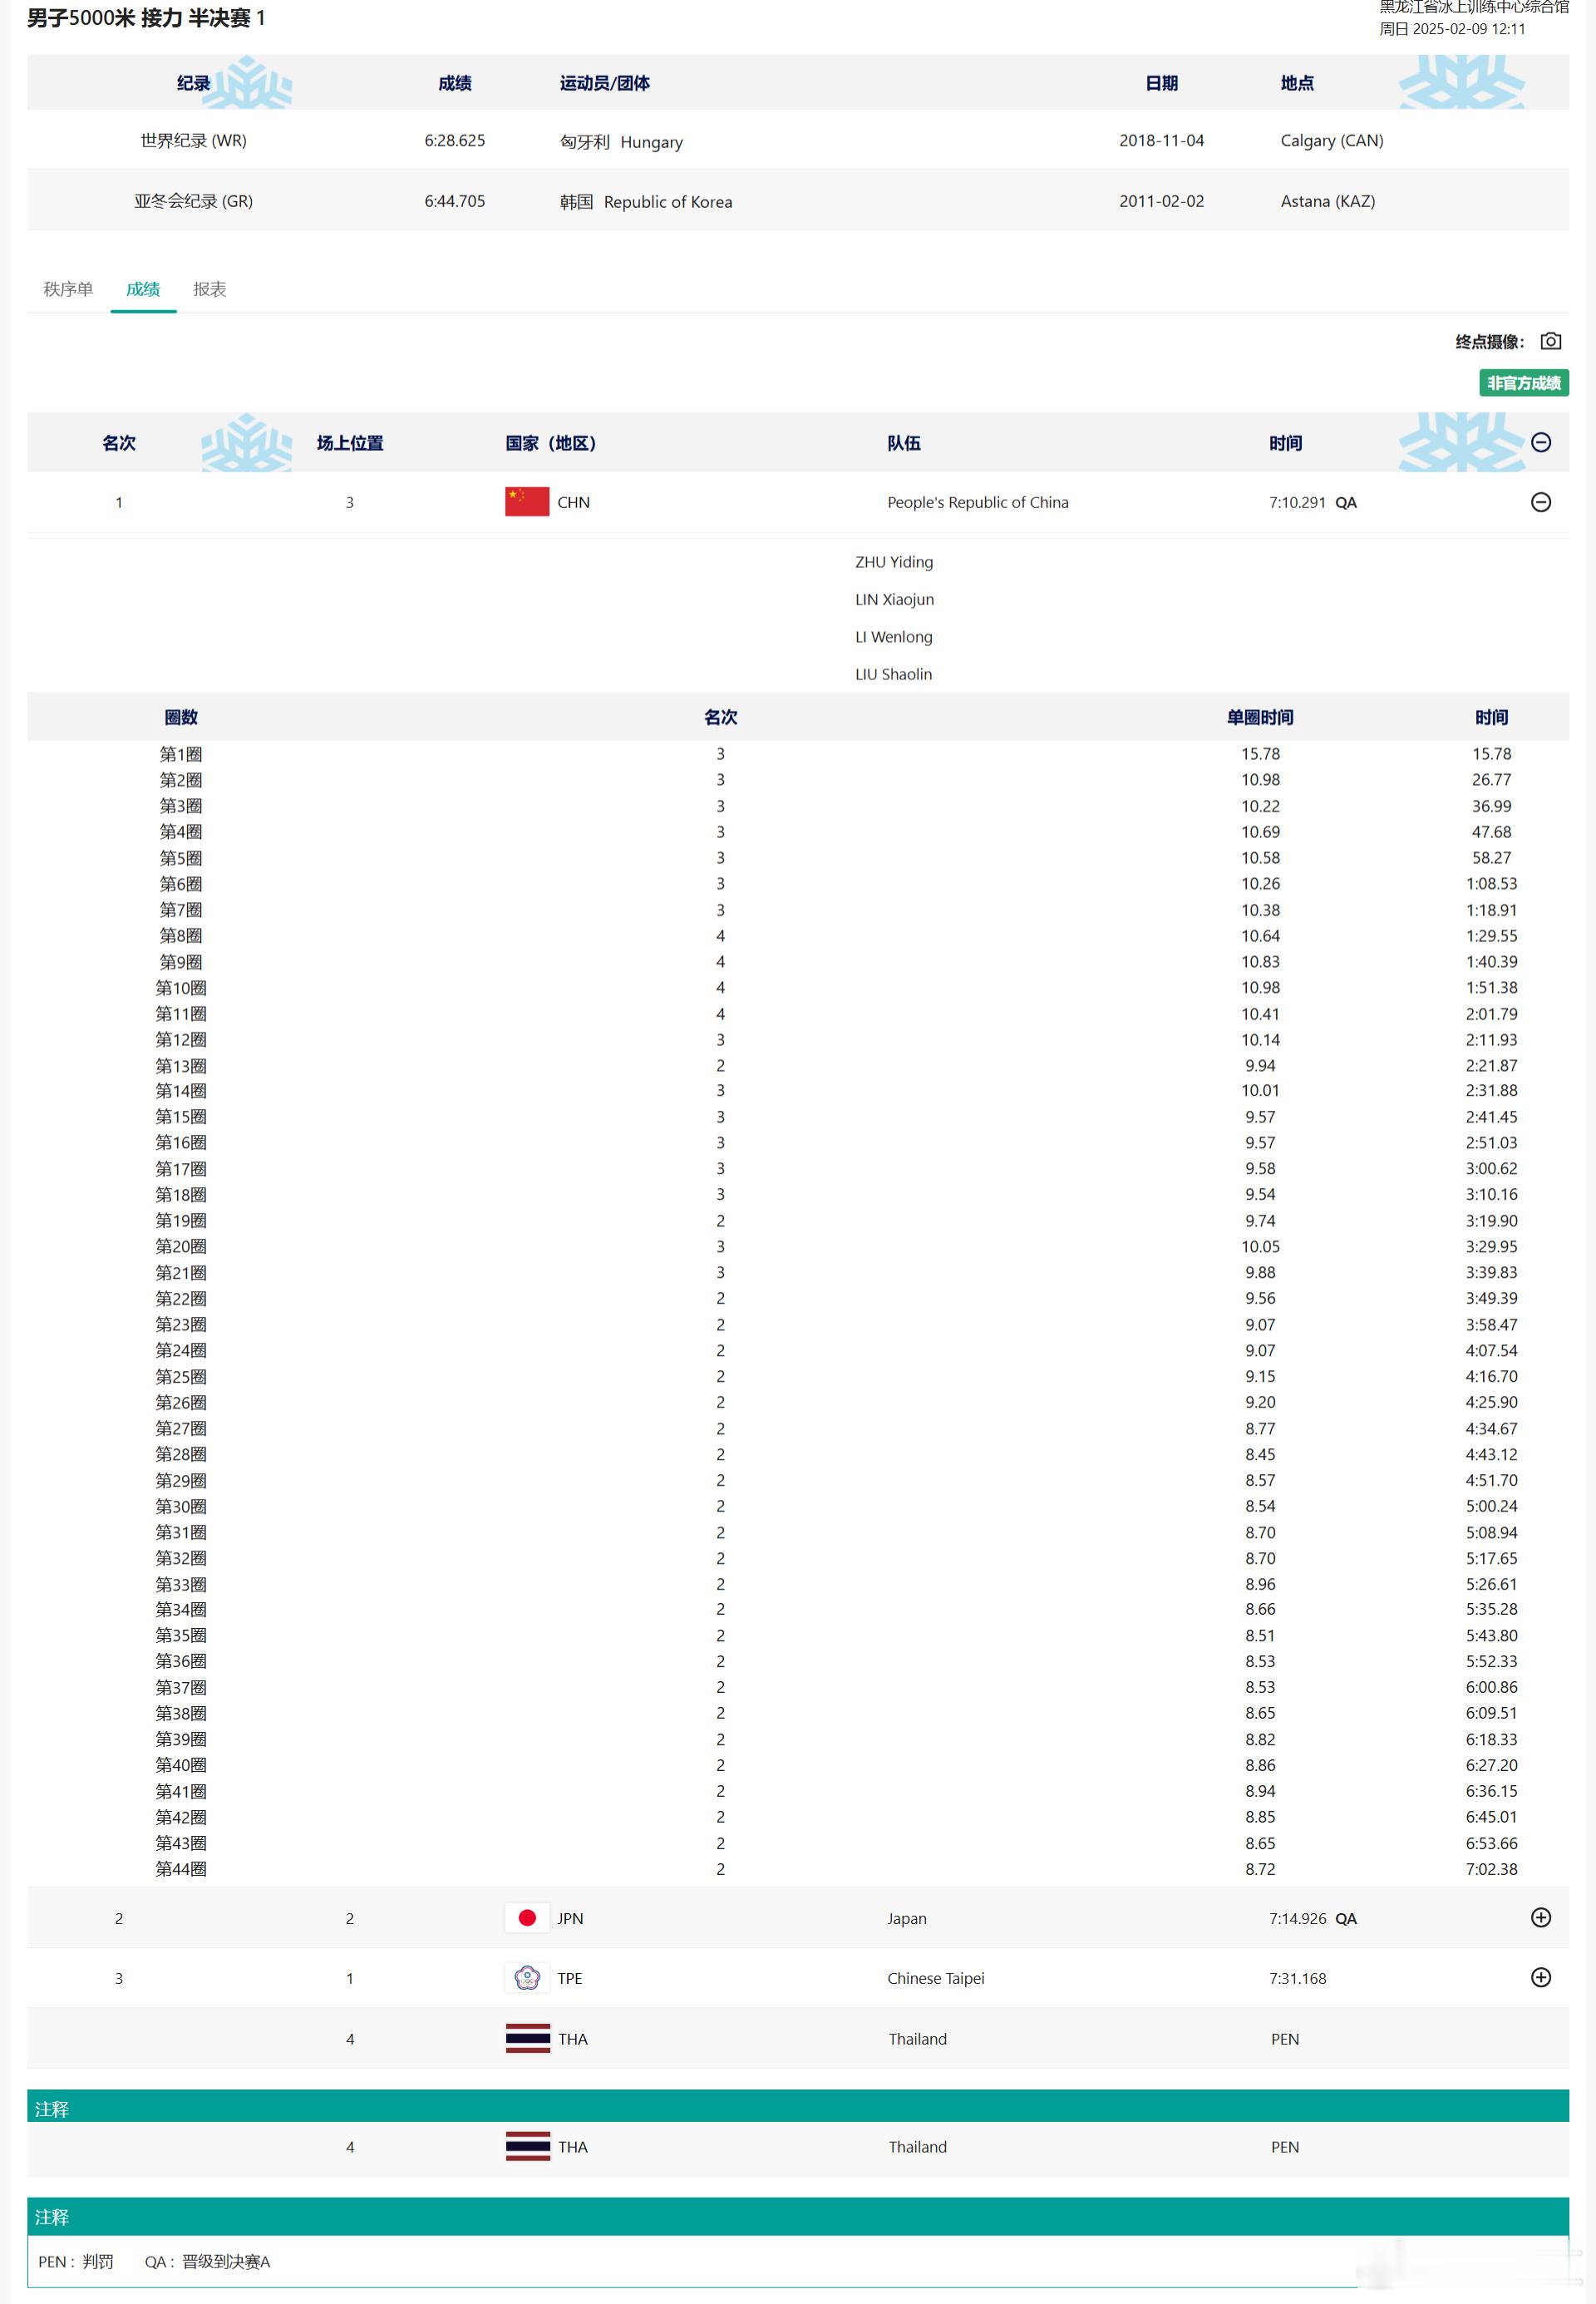Collapse the China team lap details
The height and width of the screenshot is (2304, 1596).
[x=1541, y=502]
